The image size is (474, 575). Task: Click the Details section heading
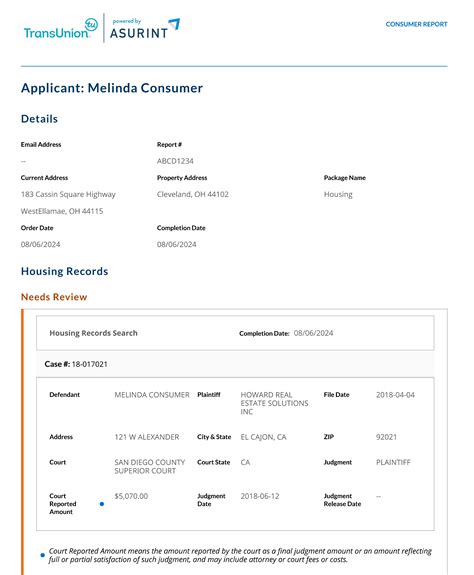tap(39, 119)
